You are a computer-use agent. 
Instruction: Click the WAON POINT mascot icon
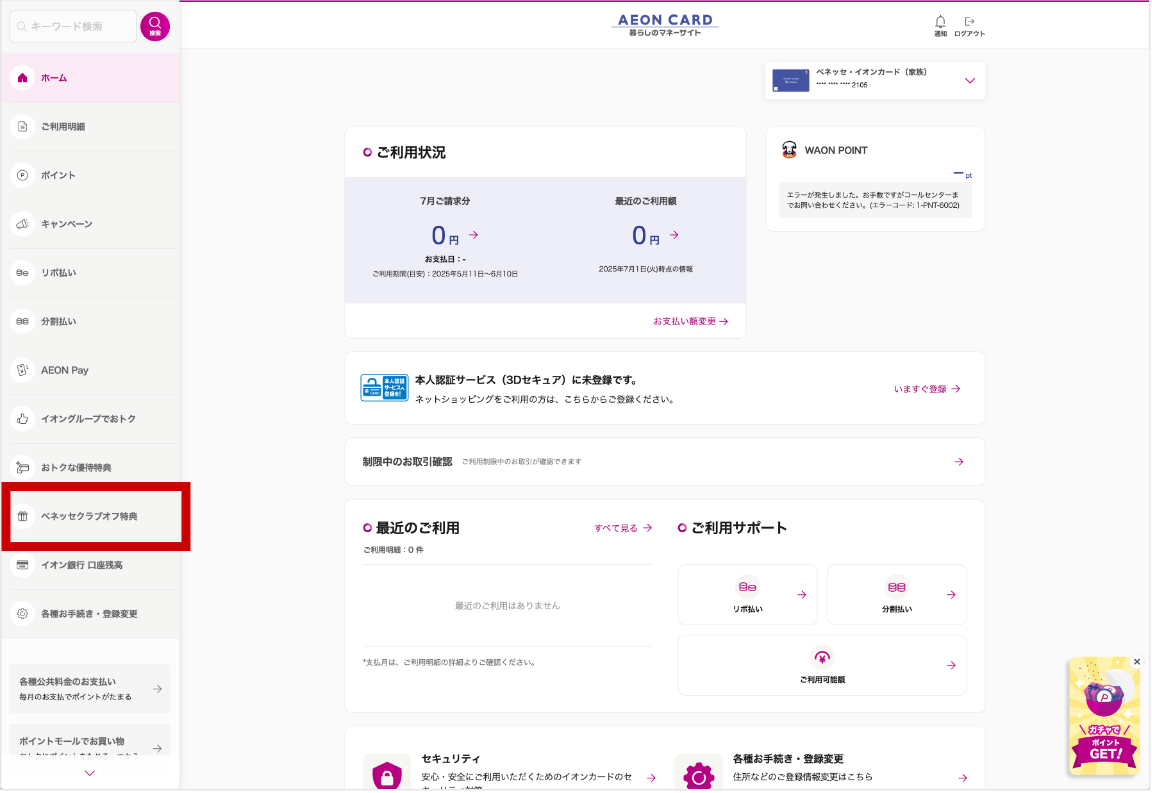pos(789,150)
